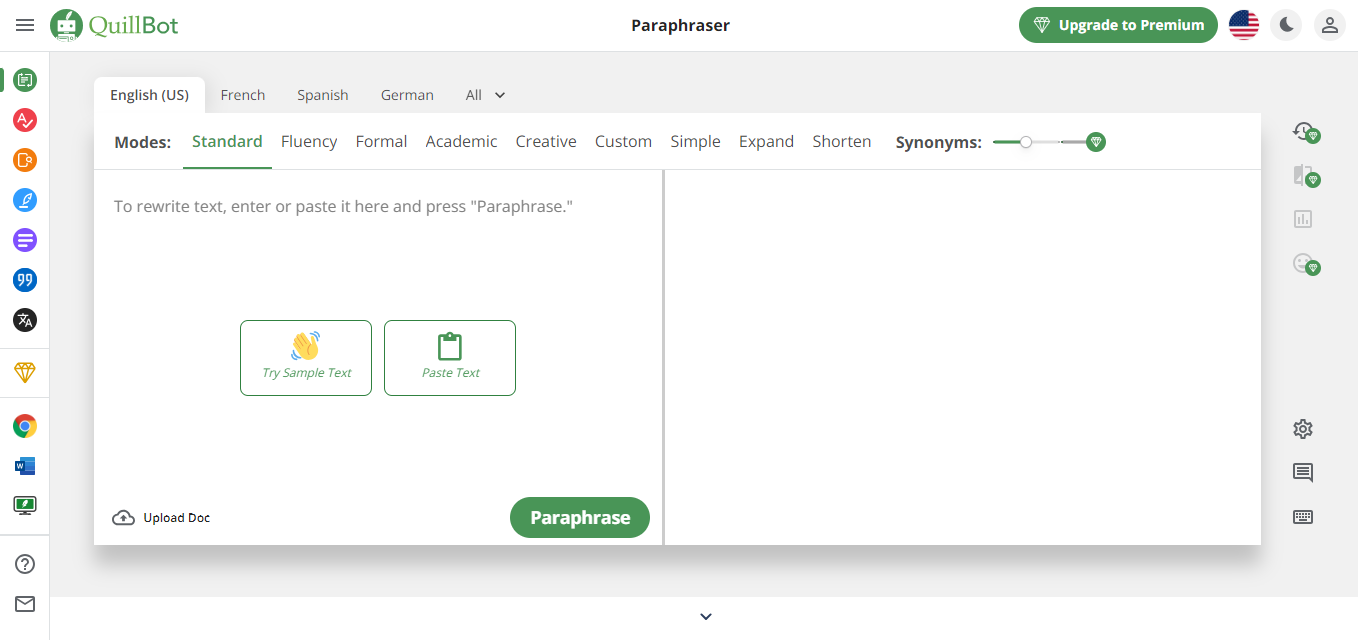Click the Chrome extension icon
Screen dimensions: 1358x640
[25, 427]
